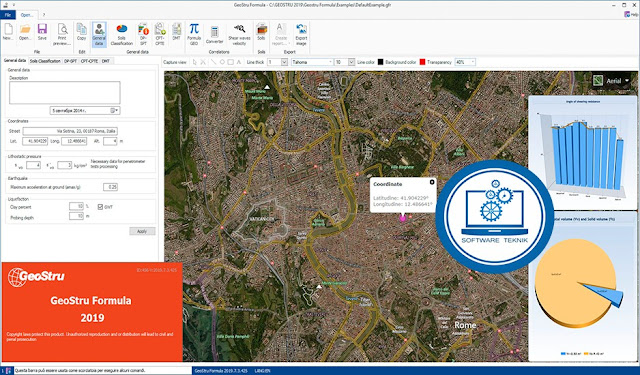Image resolution: width=640 pixels, height=375 pixels.
Task: Click the Maximum acceleration at ground field
Action: coord(110,187)
